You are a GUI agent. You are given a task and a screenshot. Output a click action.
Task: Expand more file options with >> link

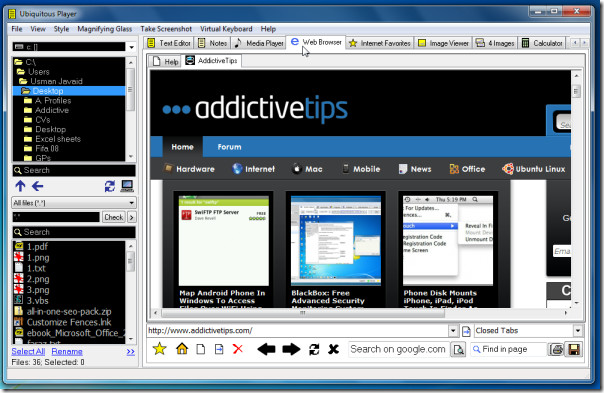click(131, 351)
